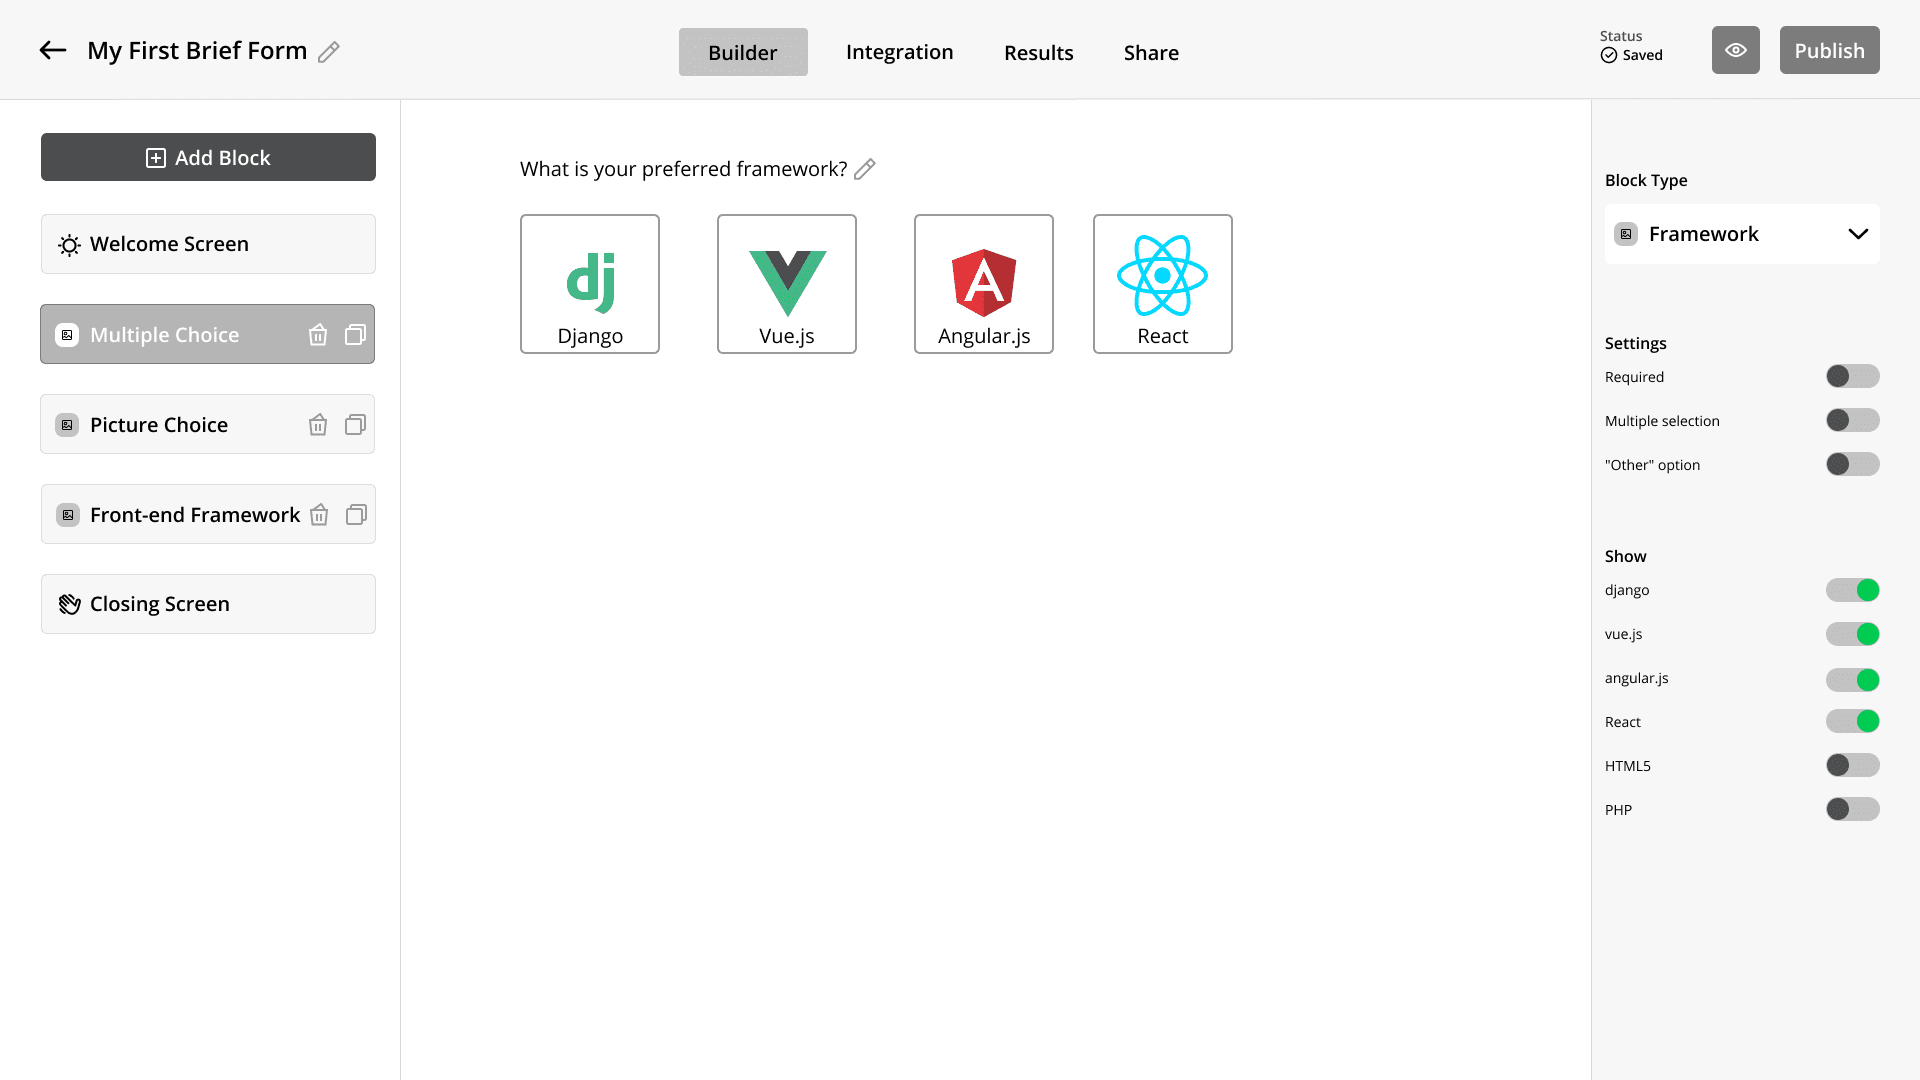
Task: Go back using the left arrow icon
Action: pos(53,50)
